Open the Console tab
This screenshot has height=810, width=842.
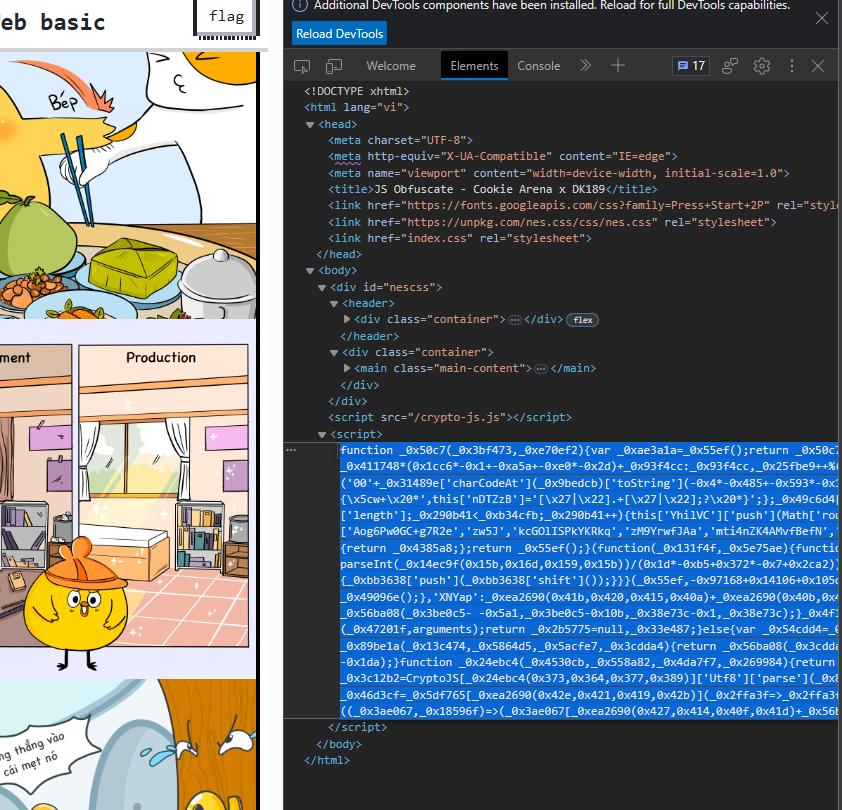539,66
